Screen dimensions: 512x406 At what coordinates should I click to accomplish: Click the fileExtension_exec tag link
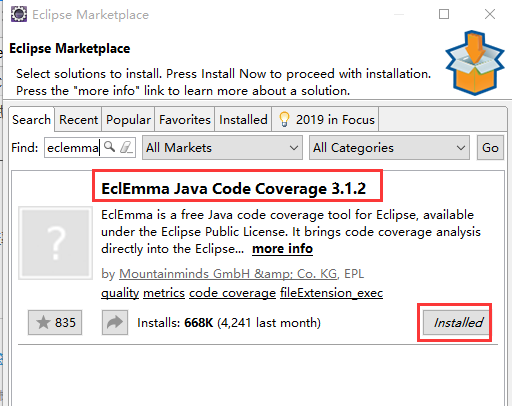[x=331, y=293]
